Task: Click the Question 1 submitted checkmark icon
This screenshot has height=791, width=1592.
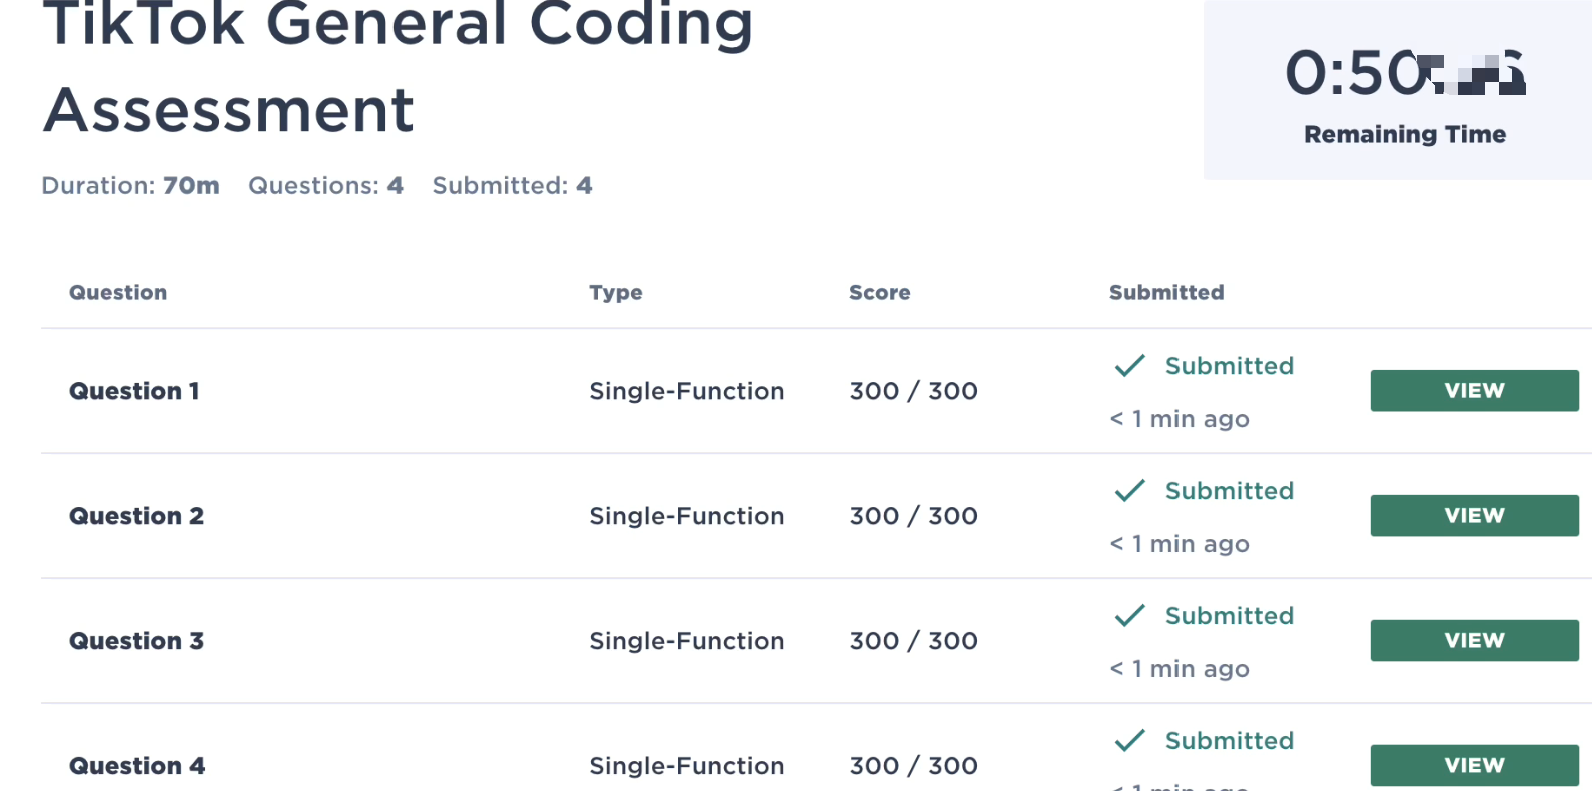Action: pos(1129,366)
